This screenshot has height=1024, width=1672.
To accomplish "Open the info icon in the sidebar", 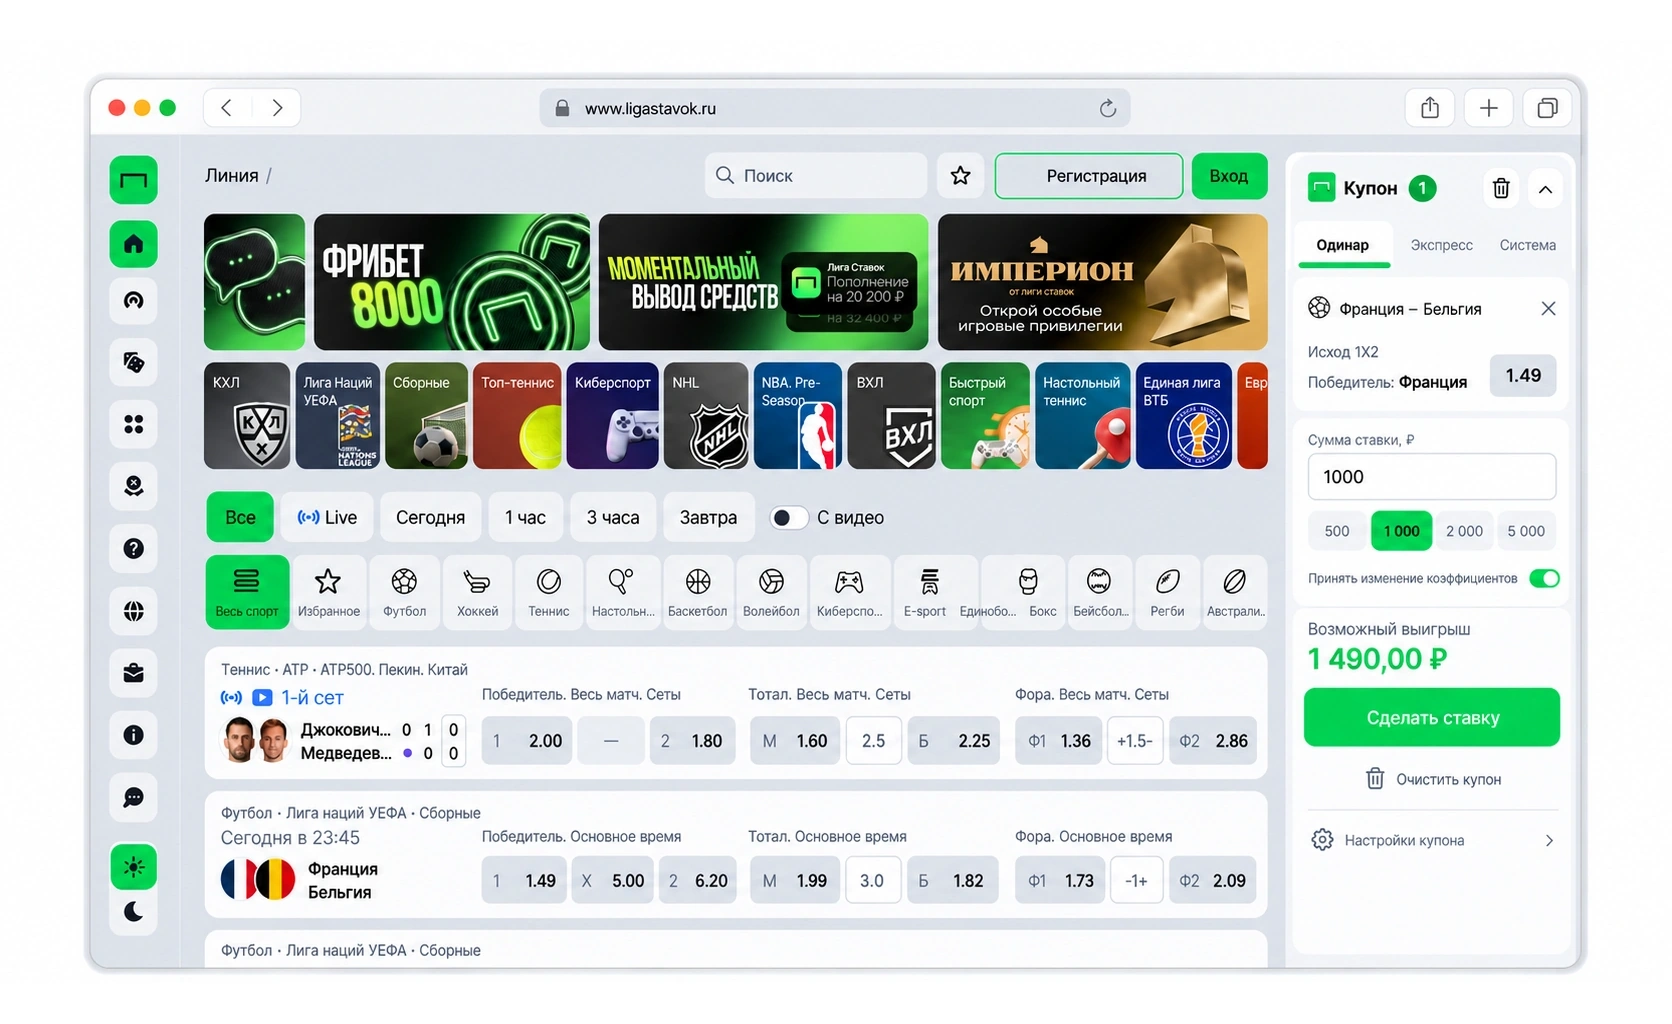I will pyautogui.click(x=133, y=735).
